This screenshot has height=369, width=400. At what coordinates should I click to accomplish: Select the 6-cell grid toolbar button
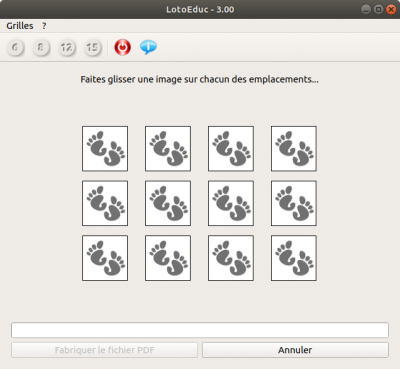click(15, 48)
